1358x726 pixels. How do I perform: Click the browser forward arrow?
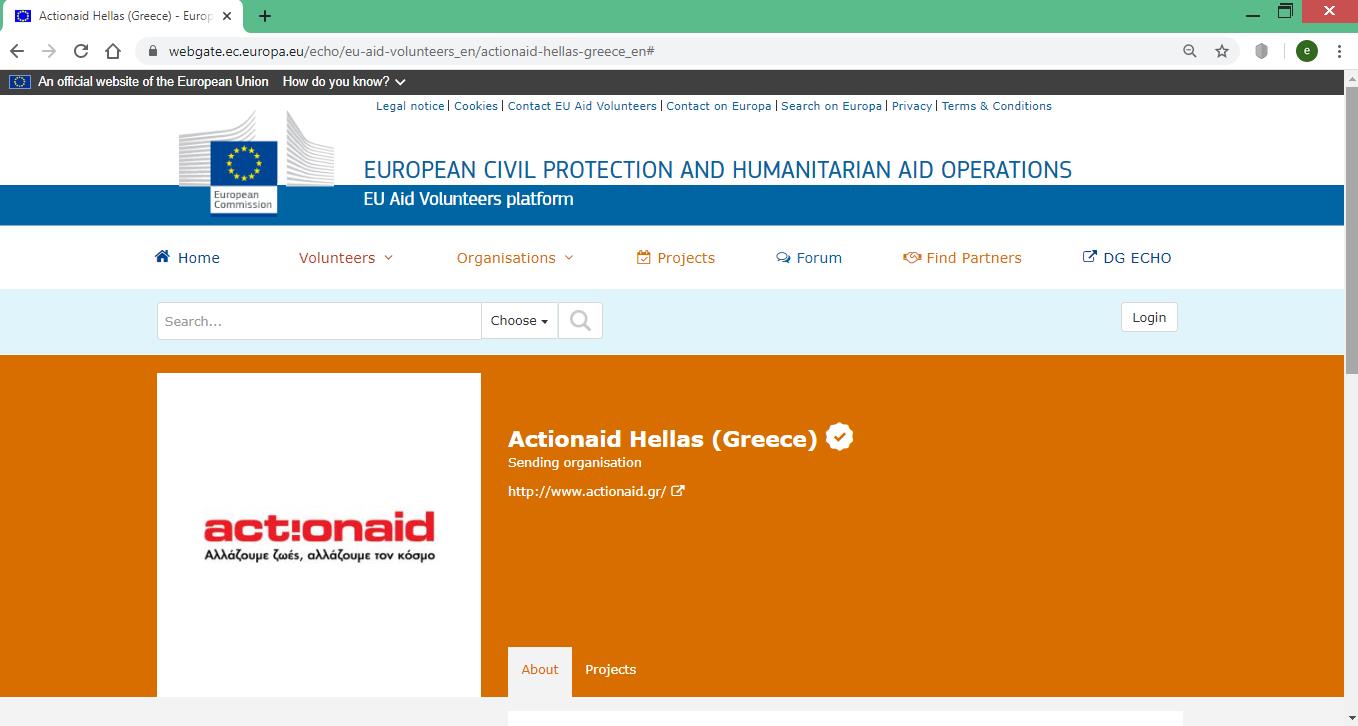(49, 51)
